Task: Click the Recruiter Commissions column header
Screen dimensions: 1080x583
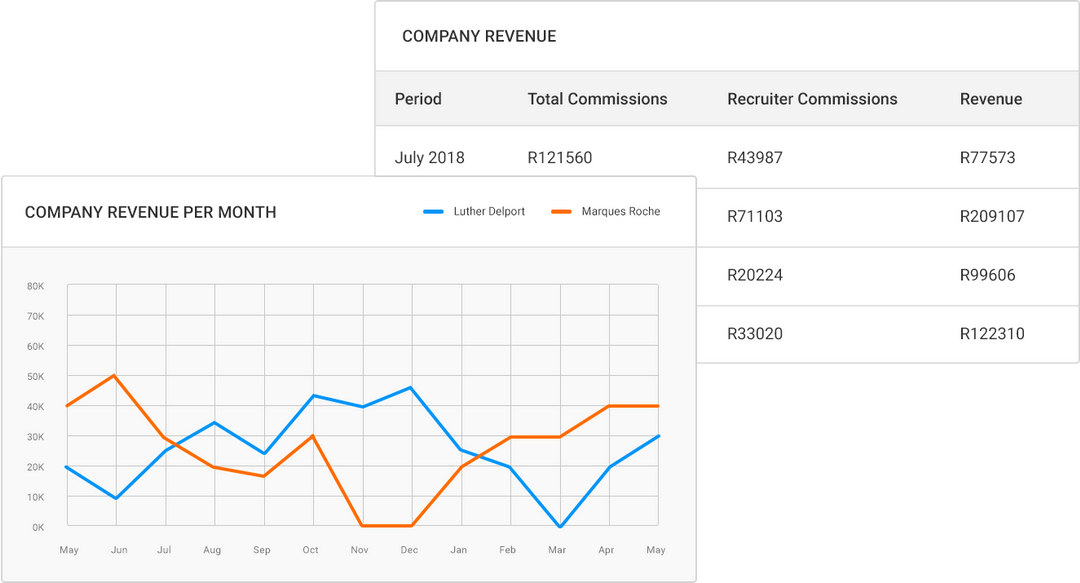Action: click(x=812, y=99)
